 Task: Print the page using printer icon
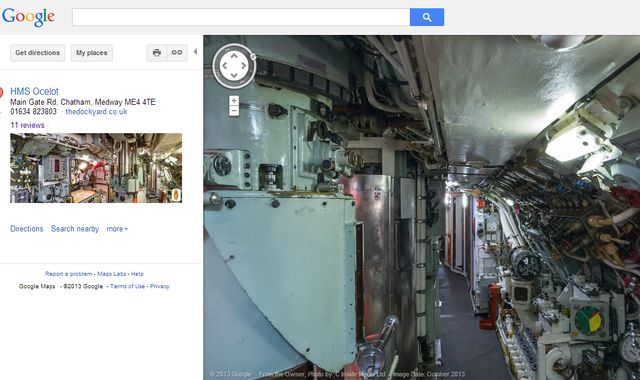pyautogui.click(x=157, y=53)
